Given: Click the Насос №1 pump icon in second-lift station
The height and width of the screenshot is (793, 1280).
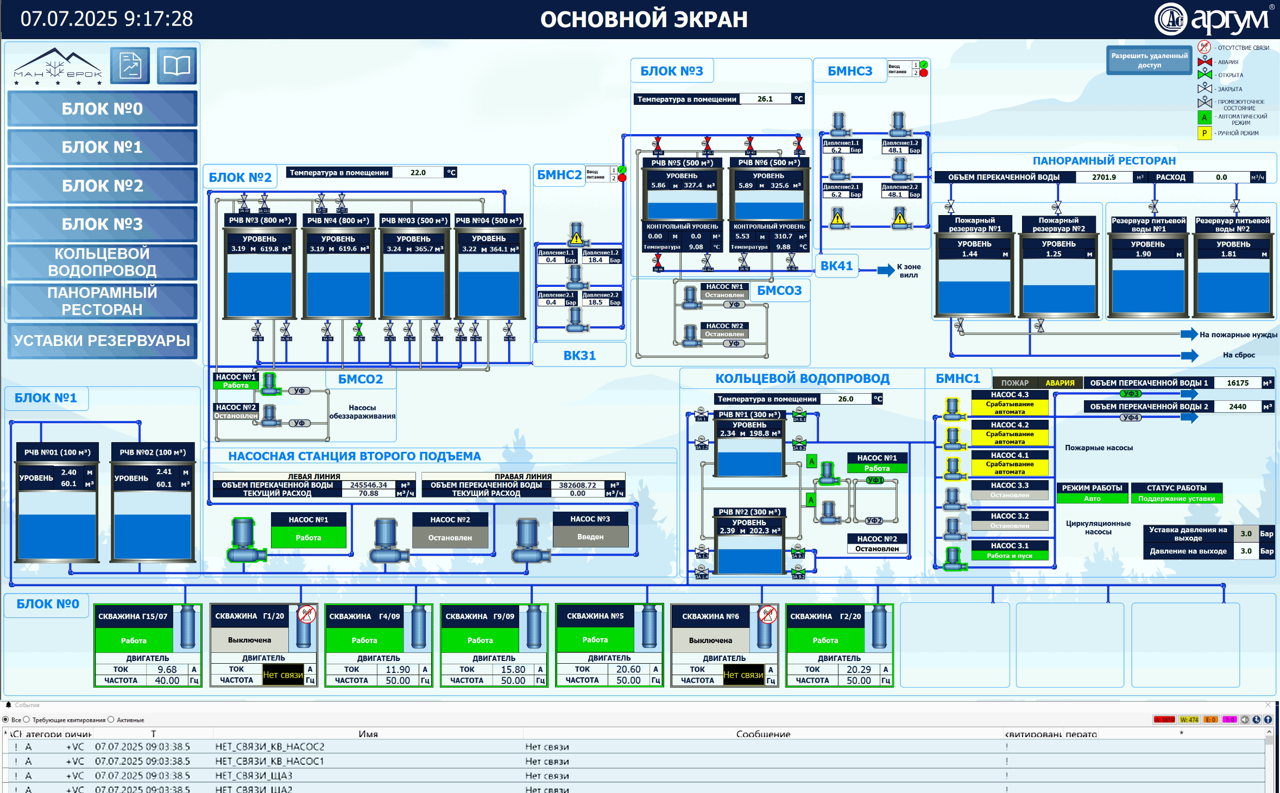Looking at the screenshot, I should (243, 539).
